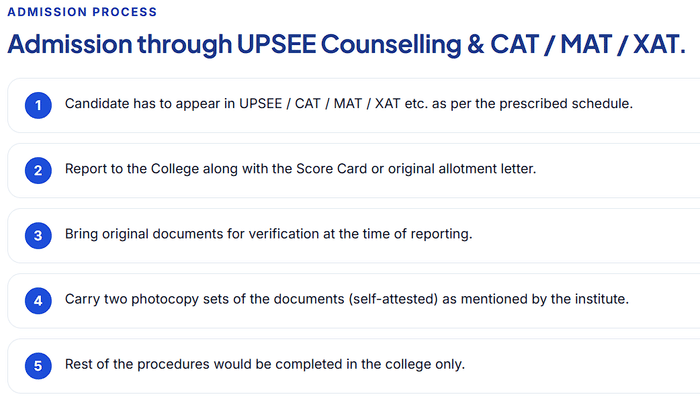Click the number 4 step badge
Viewport: 700px width, 411px height.
(38, 301)
